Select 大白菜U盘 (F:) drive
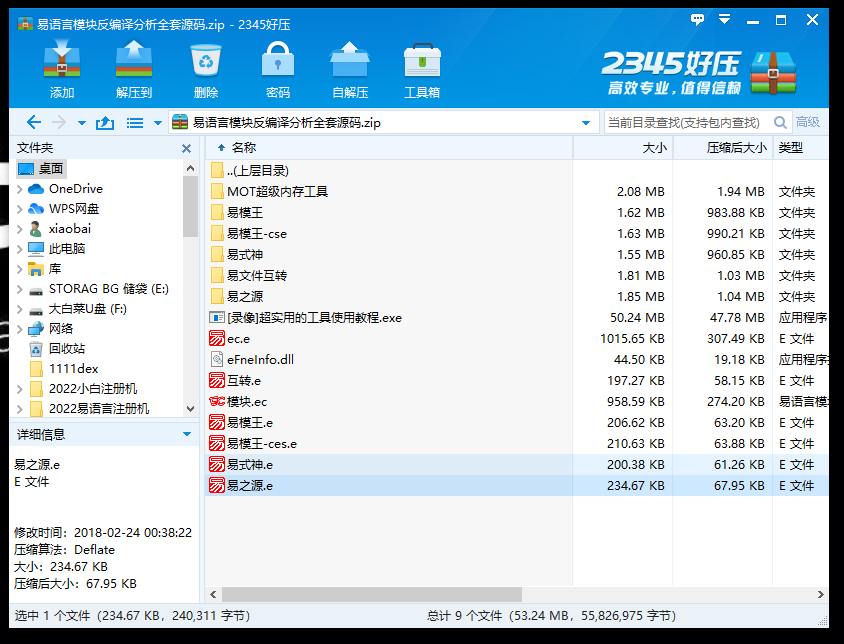This screenshot has height=644, width=844. 88,309
